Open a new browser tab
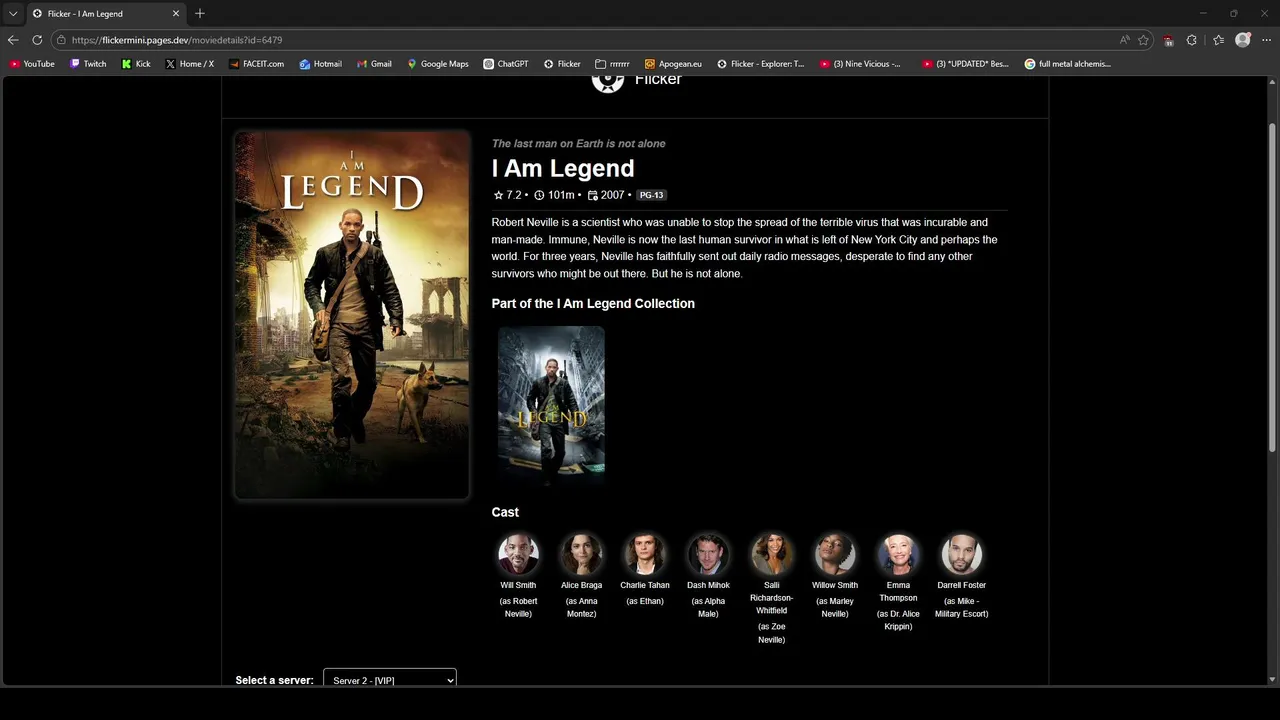Image resolution: width=1280 pixels, height=720 pixels. (200, 13)
